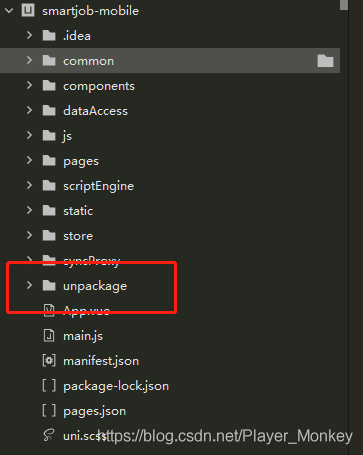This screenshot has width=363, height=455.
Task: Click the package-lock.json brackets icon
Action: click(49, 386)
